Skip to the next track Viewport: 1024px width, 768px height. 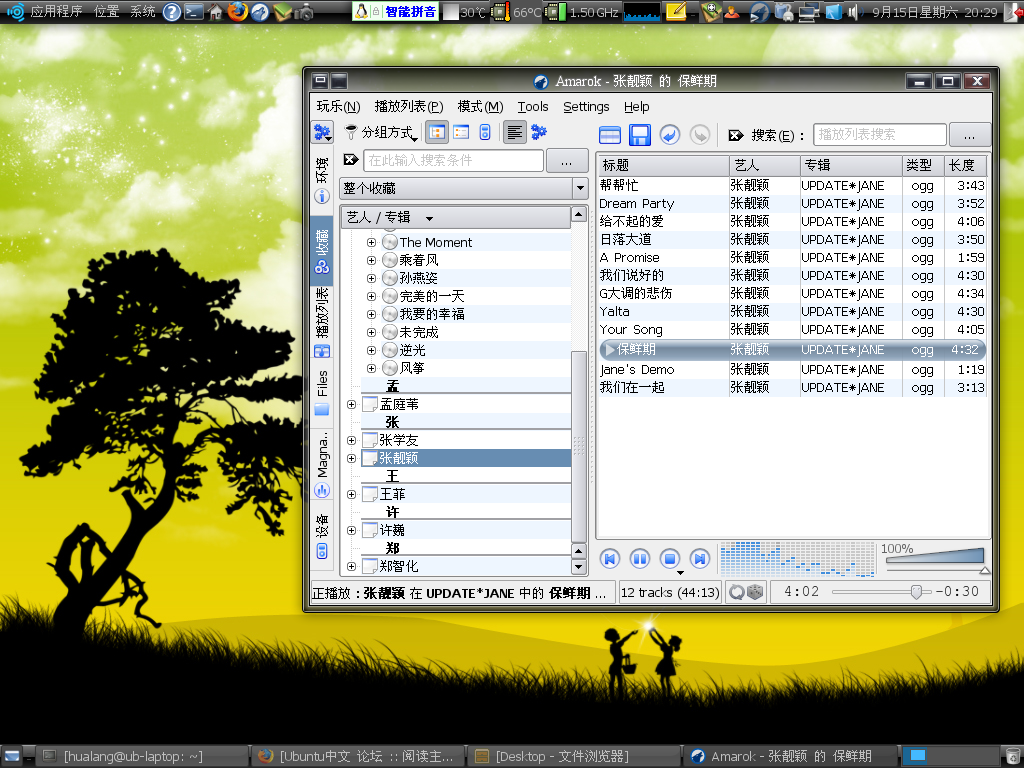tap(699, 559)
